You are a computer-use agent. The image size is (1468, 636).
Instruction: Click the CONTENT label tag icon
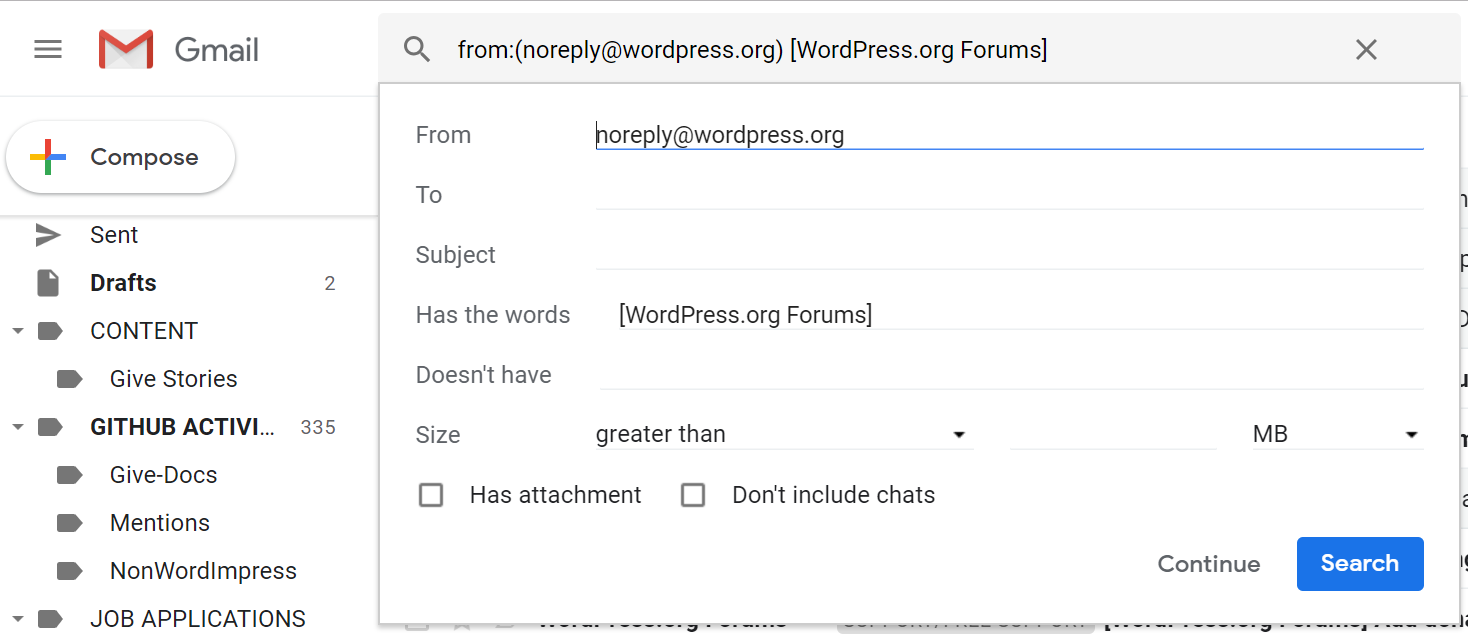(50, 331)
